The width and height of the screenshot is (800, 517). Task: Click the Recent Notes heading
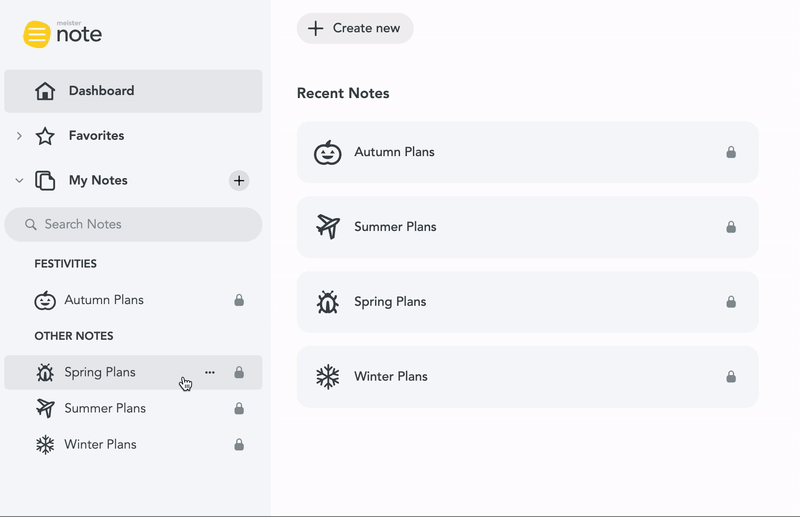point(343,93)
